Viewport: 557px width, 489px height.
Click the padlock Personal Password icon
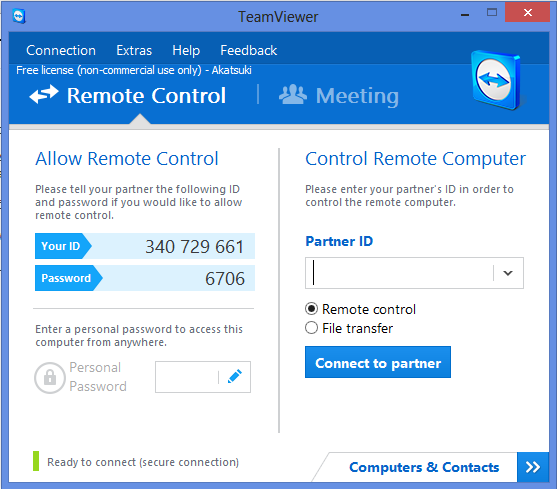click(50, 377)
